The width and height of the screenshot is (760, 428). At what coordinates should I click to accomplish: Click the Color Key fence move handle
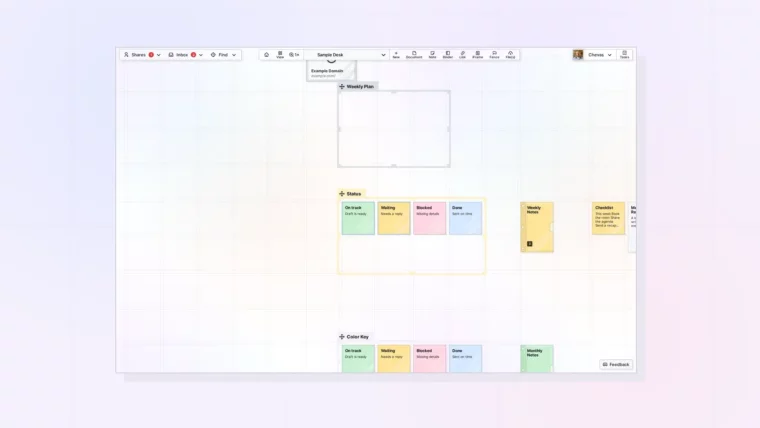click(x=342, y=336)
